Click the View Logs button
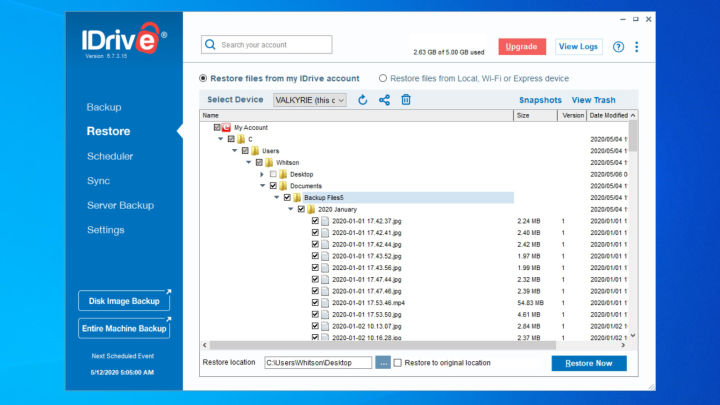This screenshot has width=720, height=405. [x=578, y=46]
